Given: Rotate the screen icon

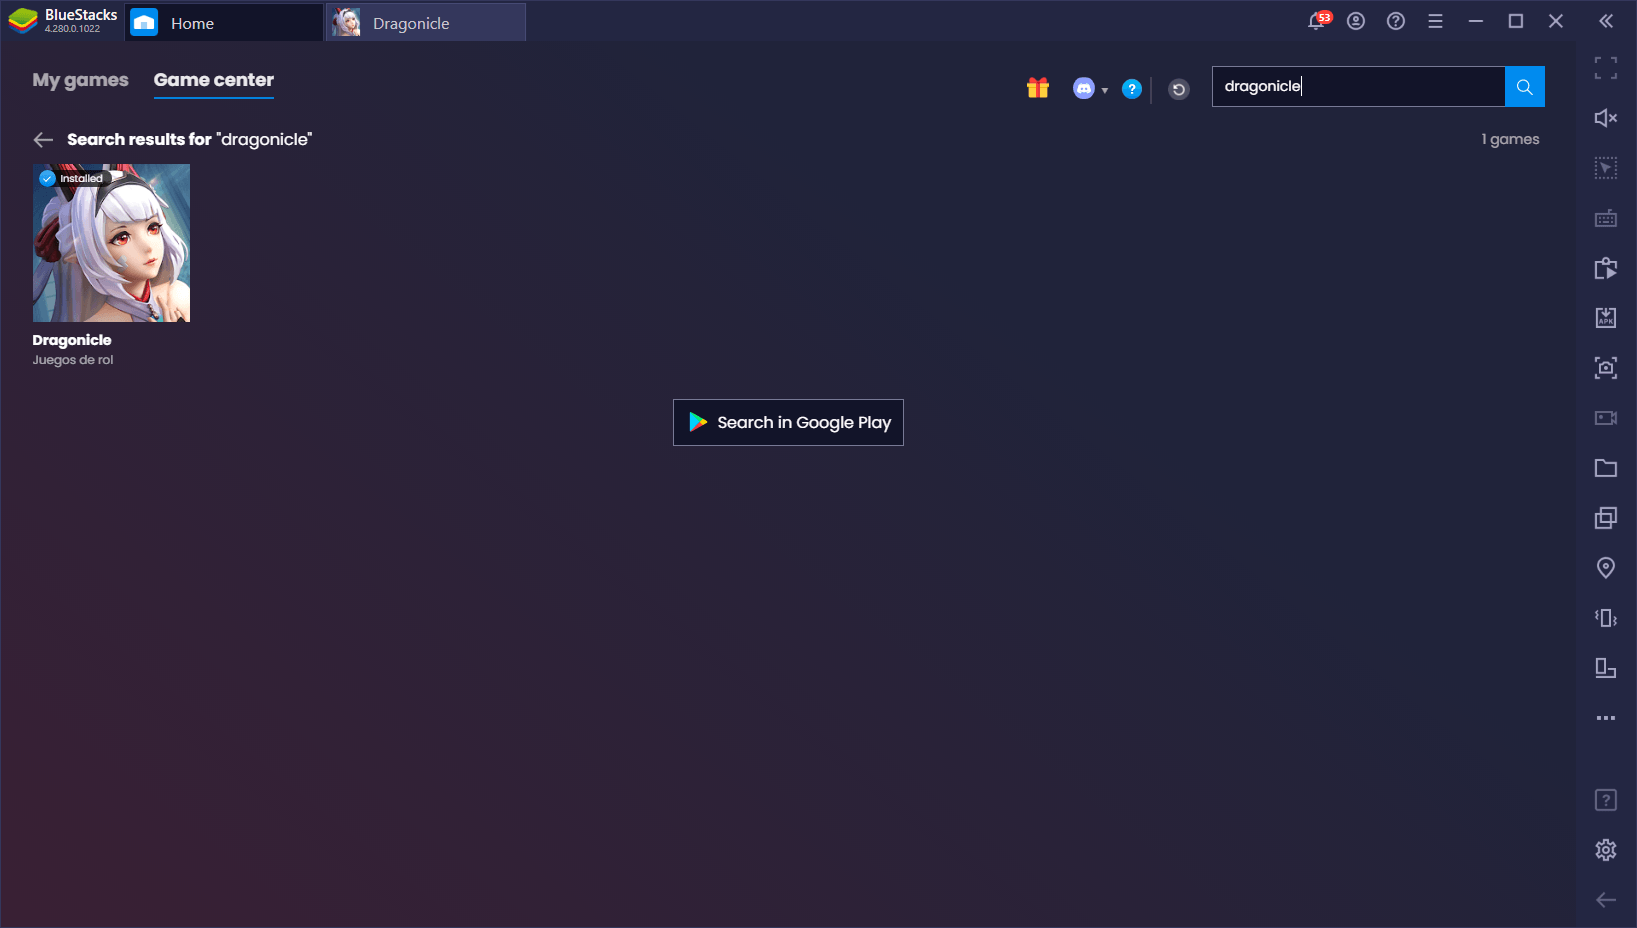Looking at the screenshot, I should coord(1606,668).
